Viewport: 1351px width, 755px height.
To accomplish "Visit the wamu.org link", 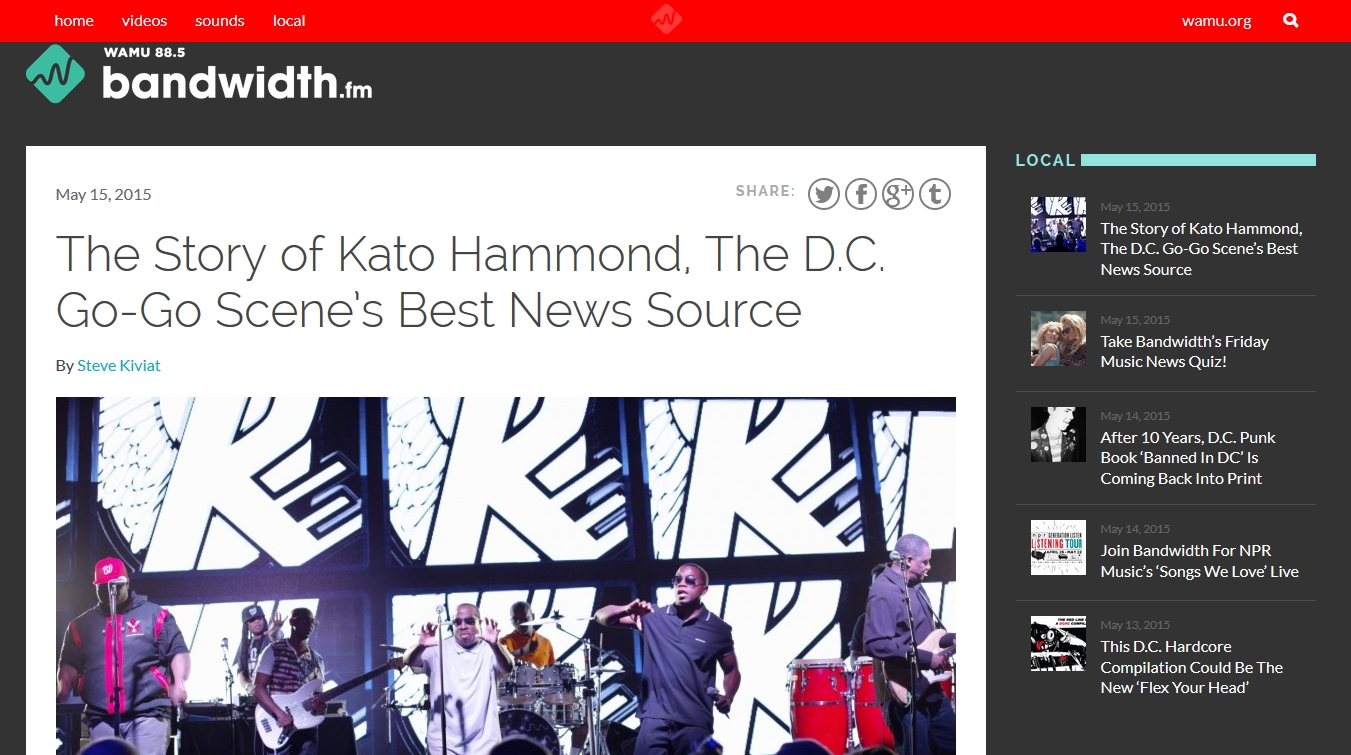I will (x=1217, y=20).
